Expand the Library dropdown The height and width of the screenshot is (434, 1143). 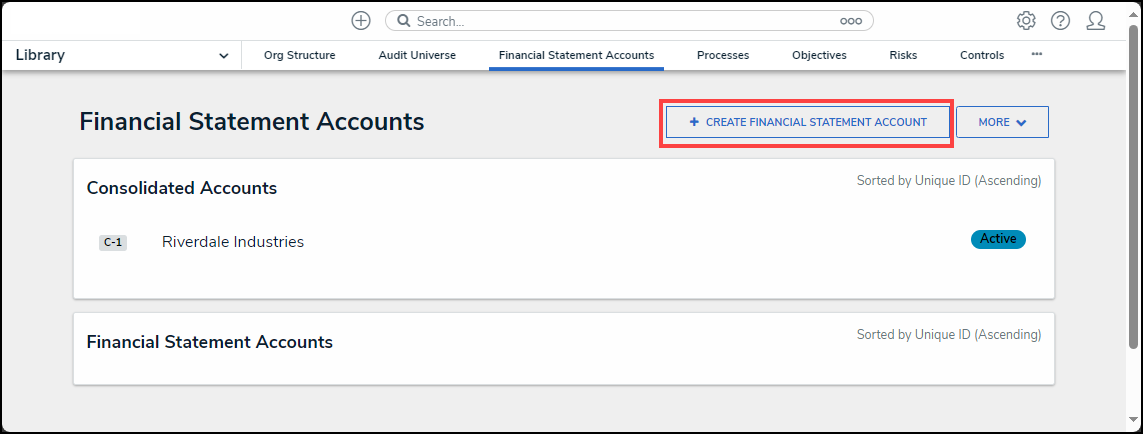pos(223,56)
